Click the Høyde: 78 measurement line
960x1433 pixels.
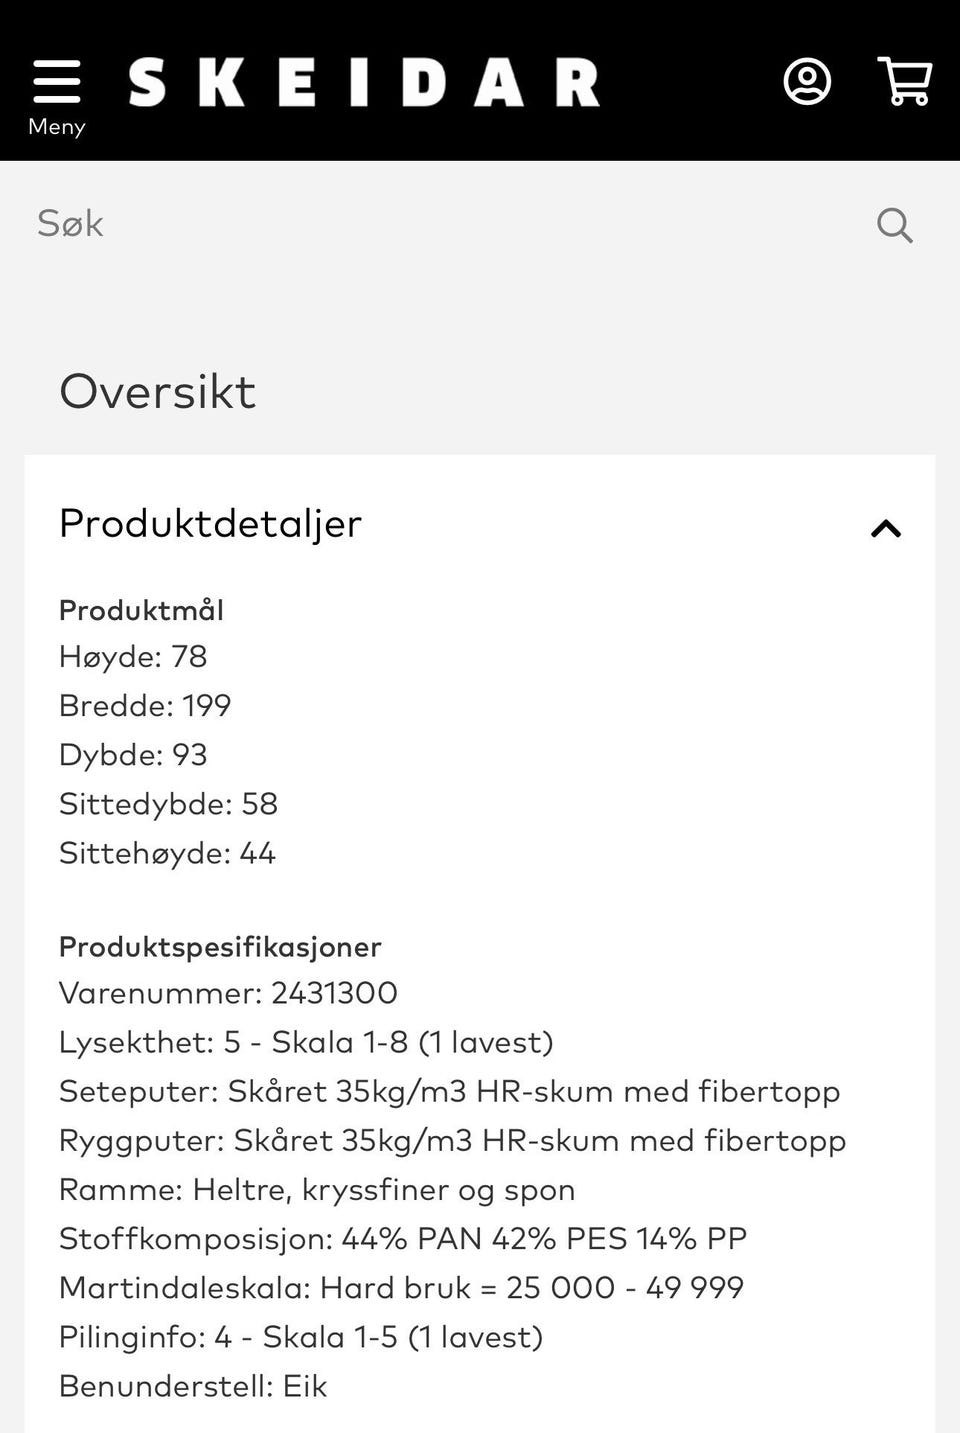click(x=133, y=657)
